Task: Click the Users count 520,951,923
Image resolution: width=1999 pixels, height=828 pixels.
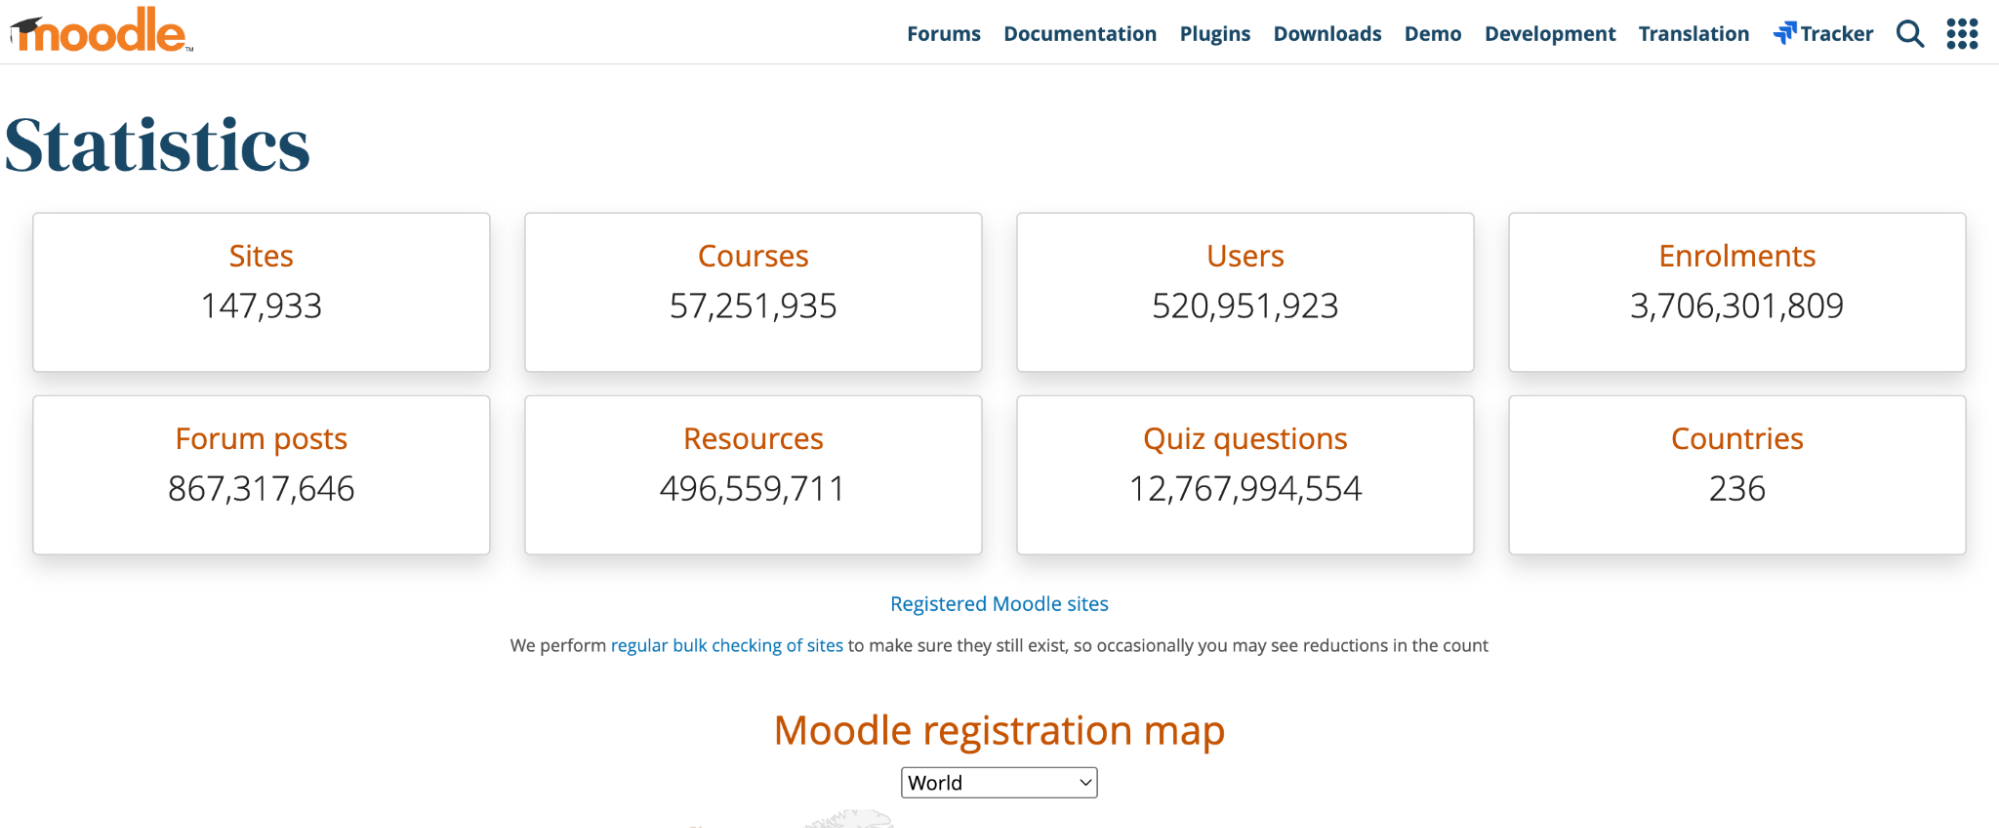Action: pos(1245,306)
